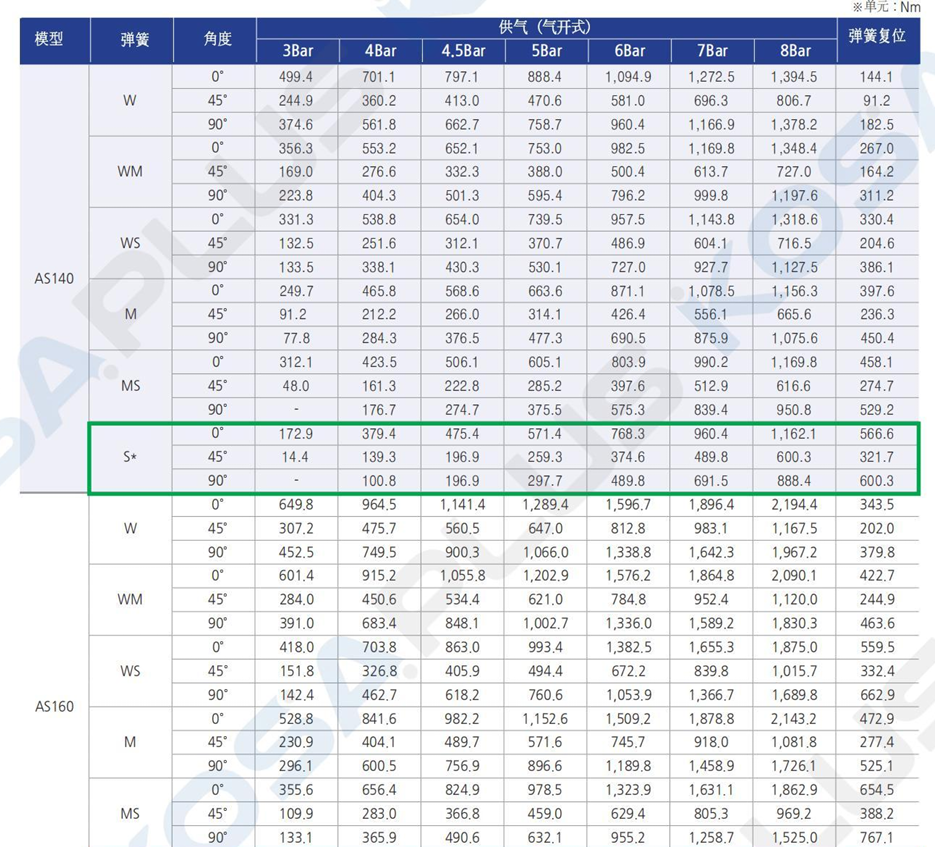The height and width of the screenshot is (847, 935).
Task: Click the 566.6 spring return value
Action: pos(876,434)
